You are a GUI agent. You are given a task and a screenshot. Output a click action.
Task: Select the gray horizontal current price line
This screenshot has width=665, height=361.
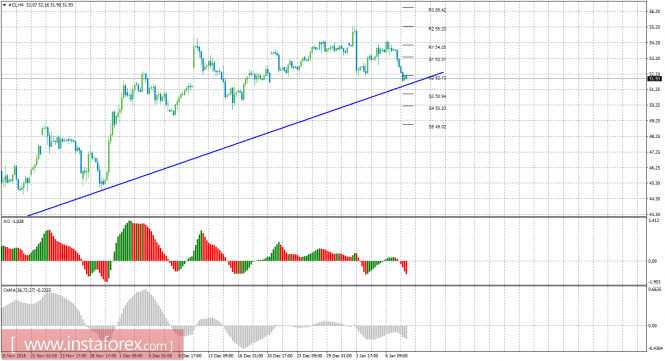click(324, 78)
